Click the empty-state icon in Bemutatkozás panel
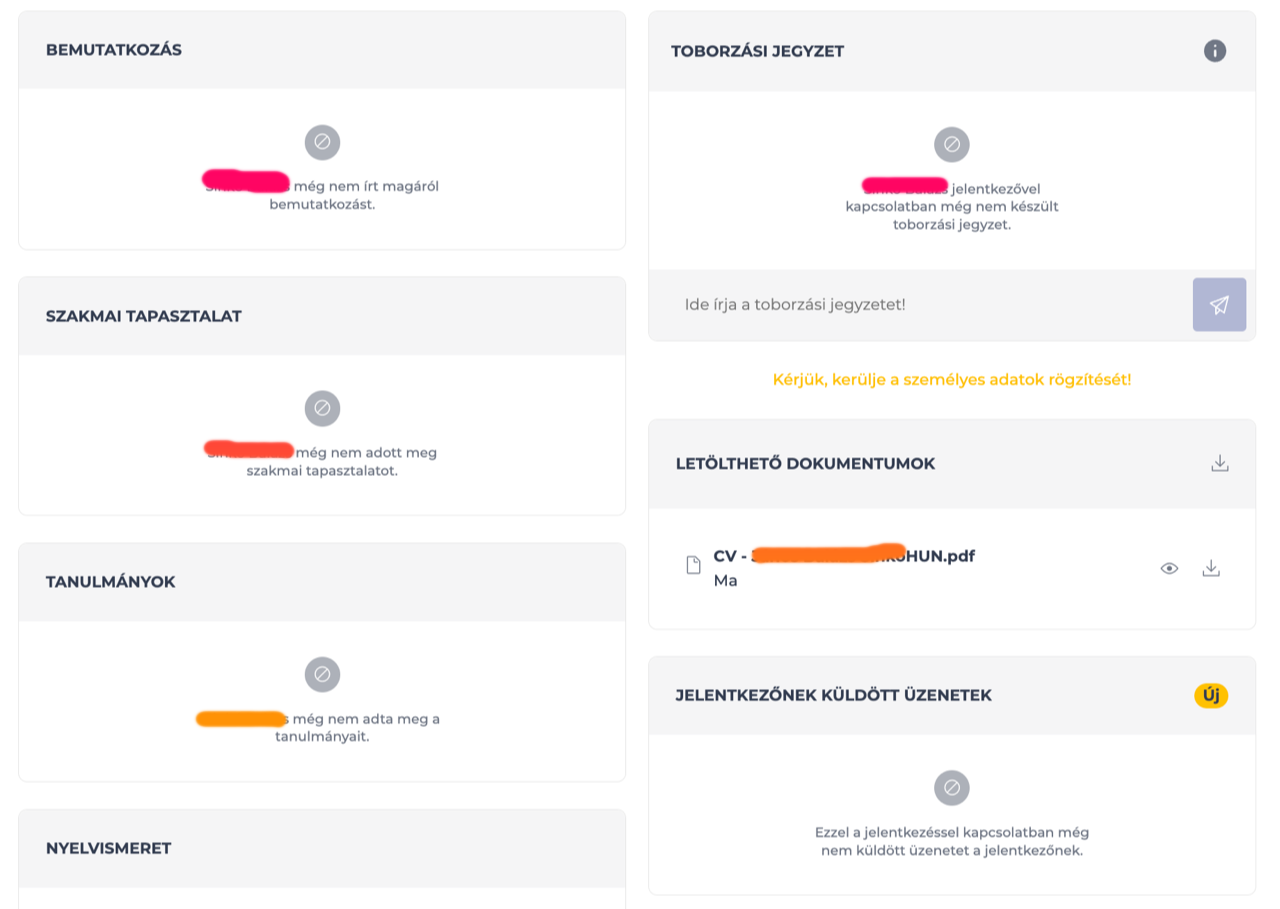Screen dimensions: 1280x909 [x=322, y=142]
